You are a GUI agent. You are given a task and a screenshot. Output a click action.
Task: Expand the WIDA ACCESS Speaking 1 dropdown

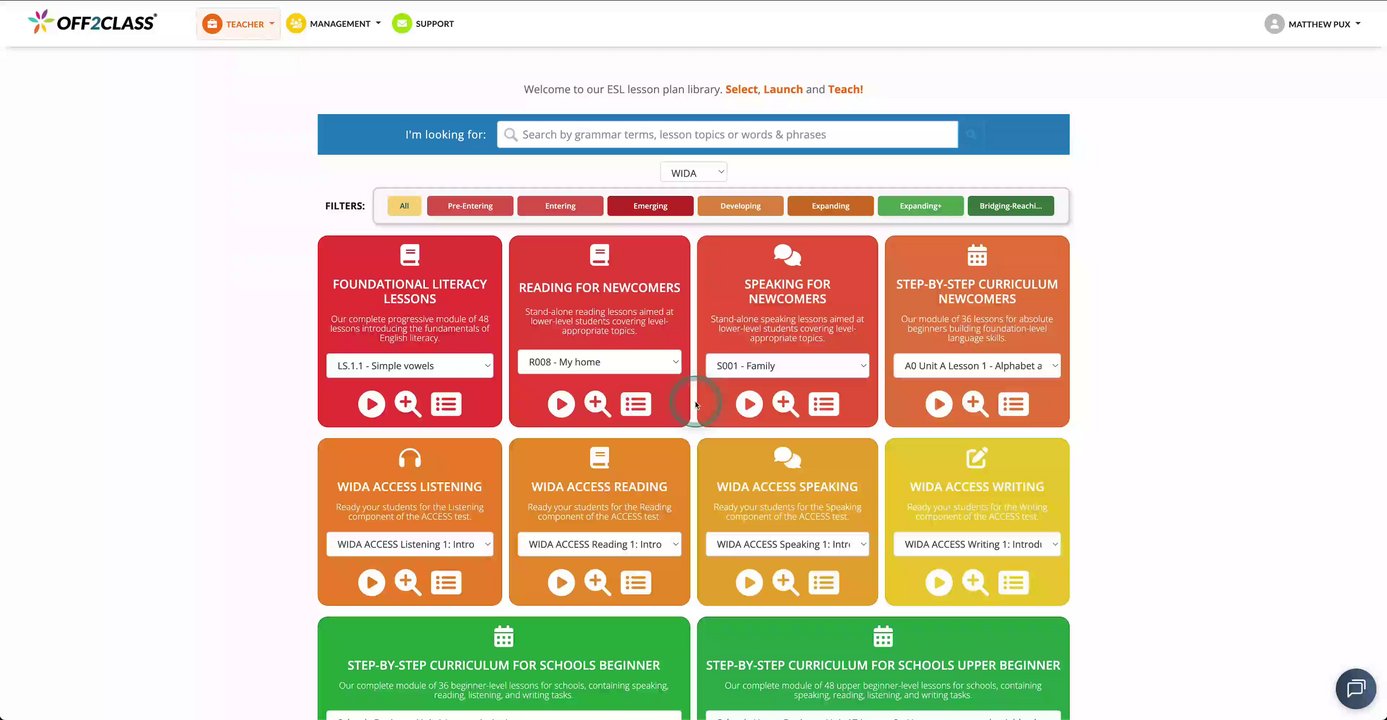pos(787,544)
